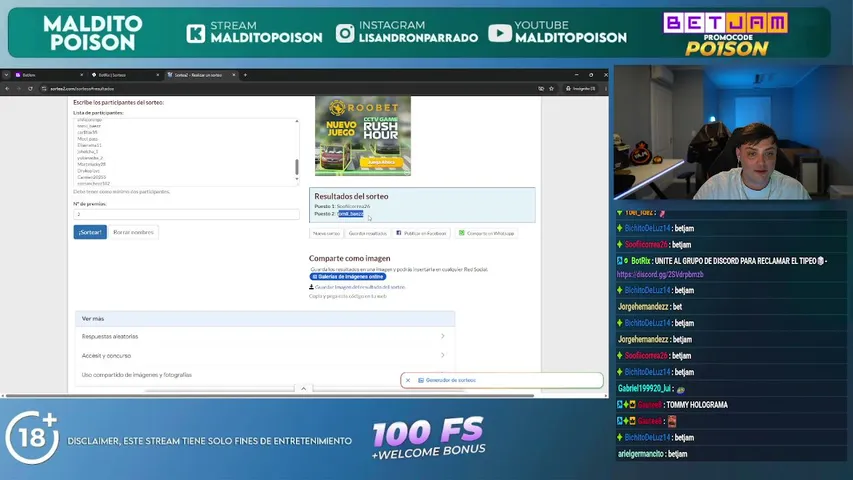Click the Roobet Rush Hour ad banner
853x480 pixels.
coord(363,136)
